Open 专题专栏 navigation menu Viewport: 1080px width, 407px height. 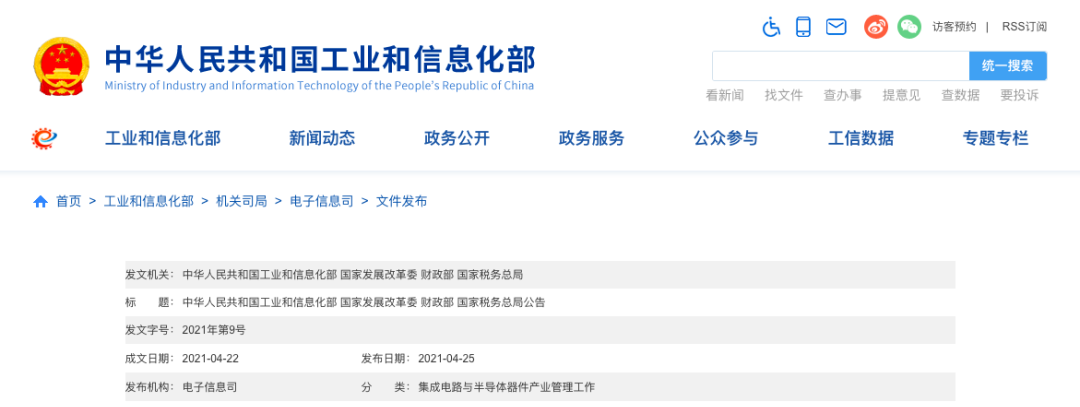click(x=995, y=138)
